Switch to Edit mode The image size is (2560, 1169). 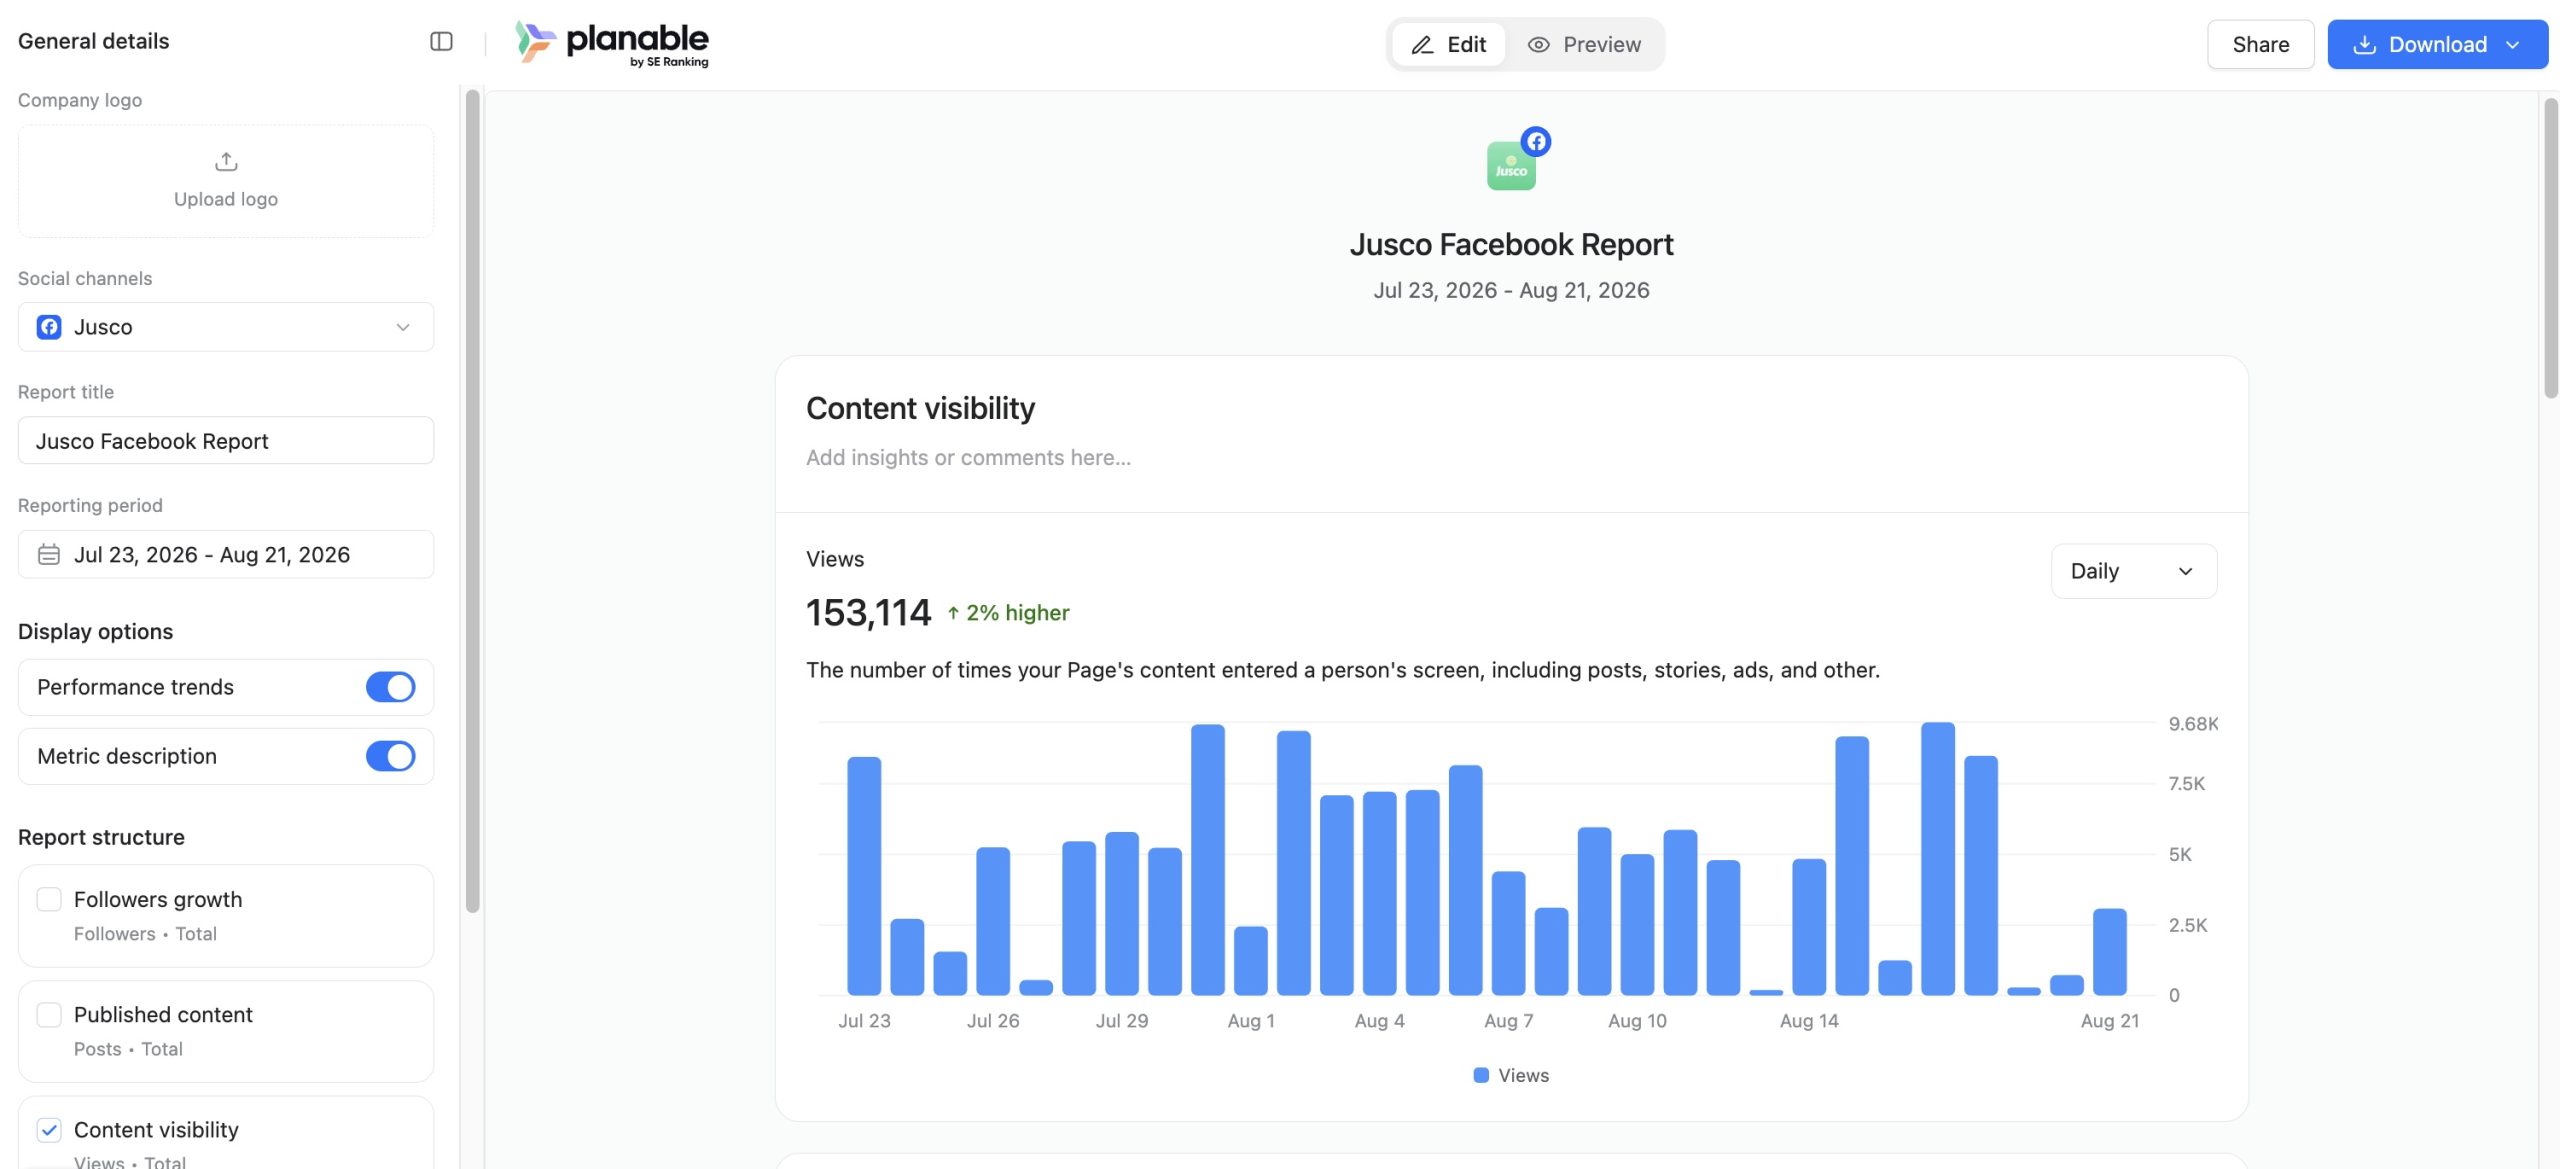[1448, 45]
